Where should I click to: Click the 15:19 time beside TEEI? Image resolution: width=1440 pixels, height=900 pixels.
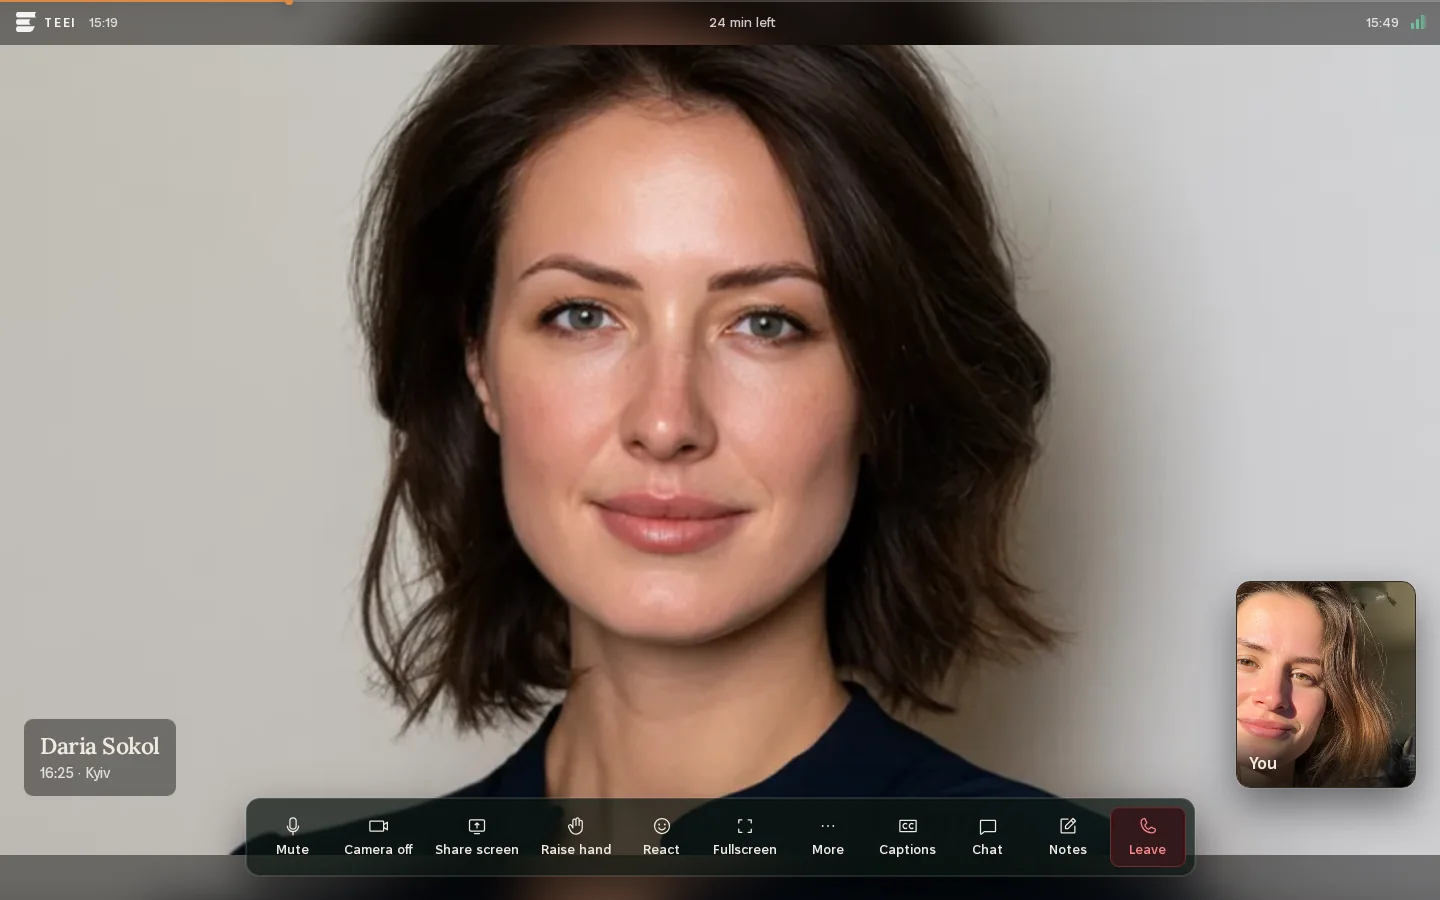coord(103,22)
